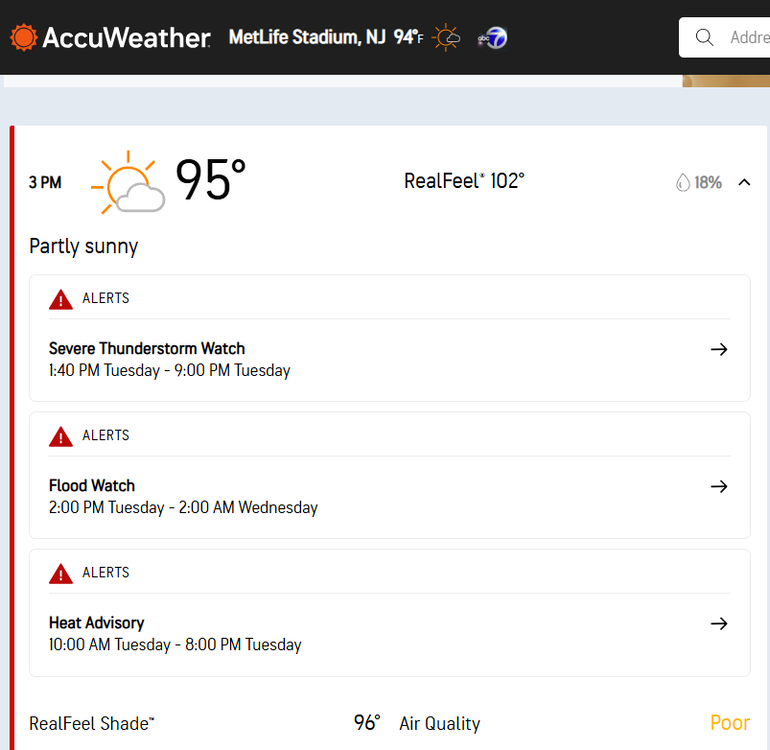Click the large partly sunny weather icon
The image size is (770, 750).
point(128,182)
